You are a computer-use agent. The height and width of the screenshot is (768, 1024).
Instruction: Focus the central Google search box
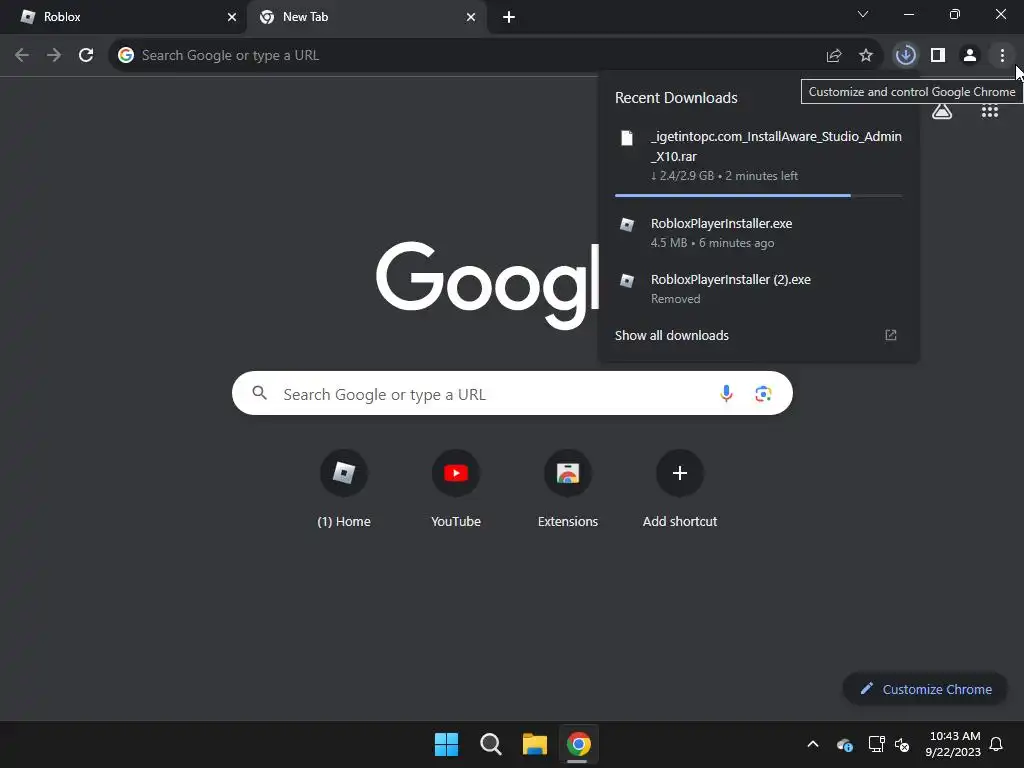512,393
